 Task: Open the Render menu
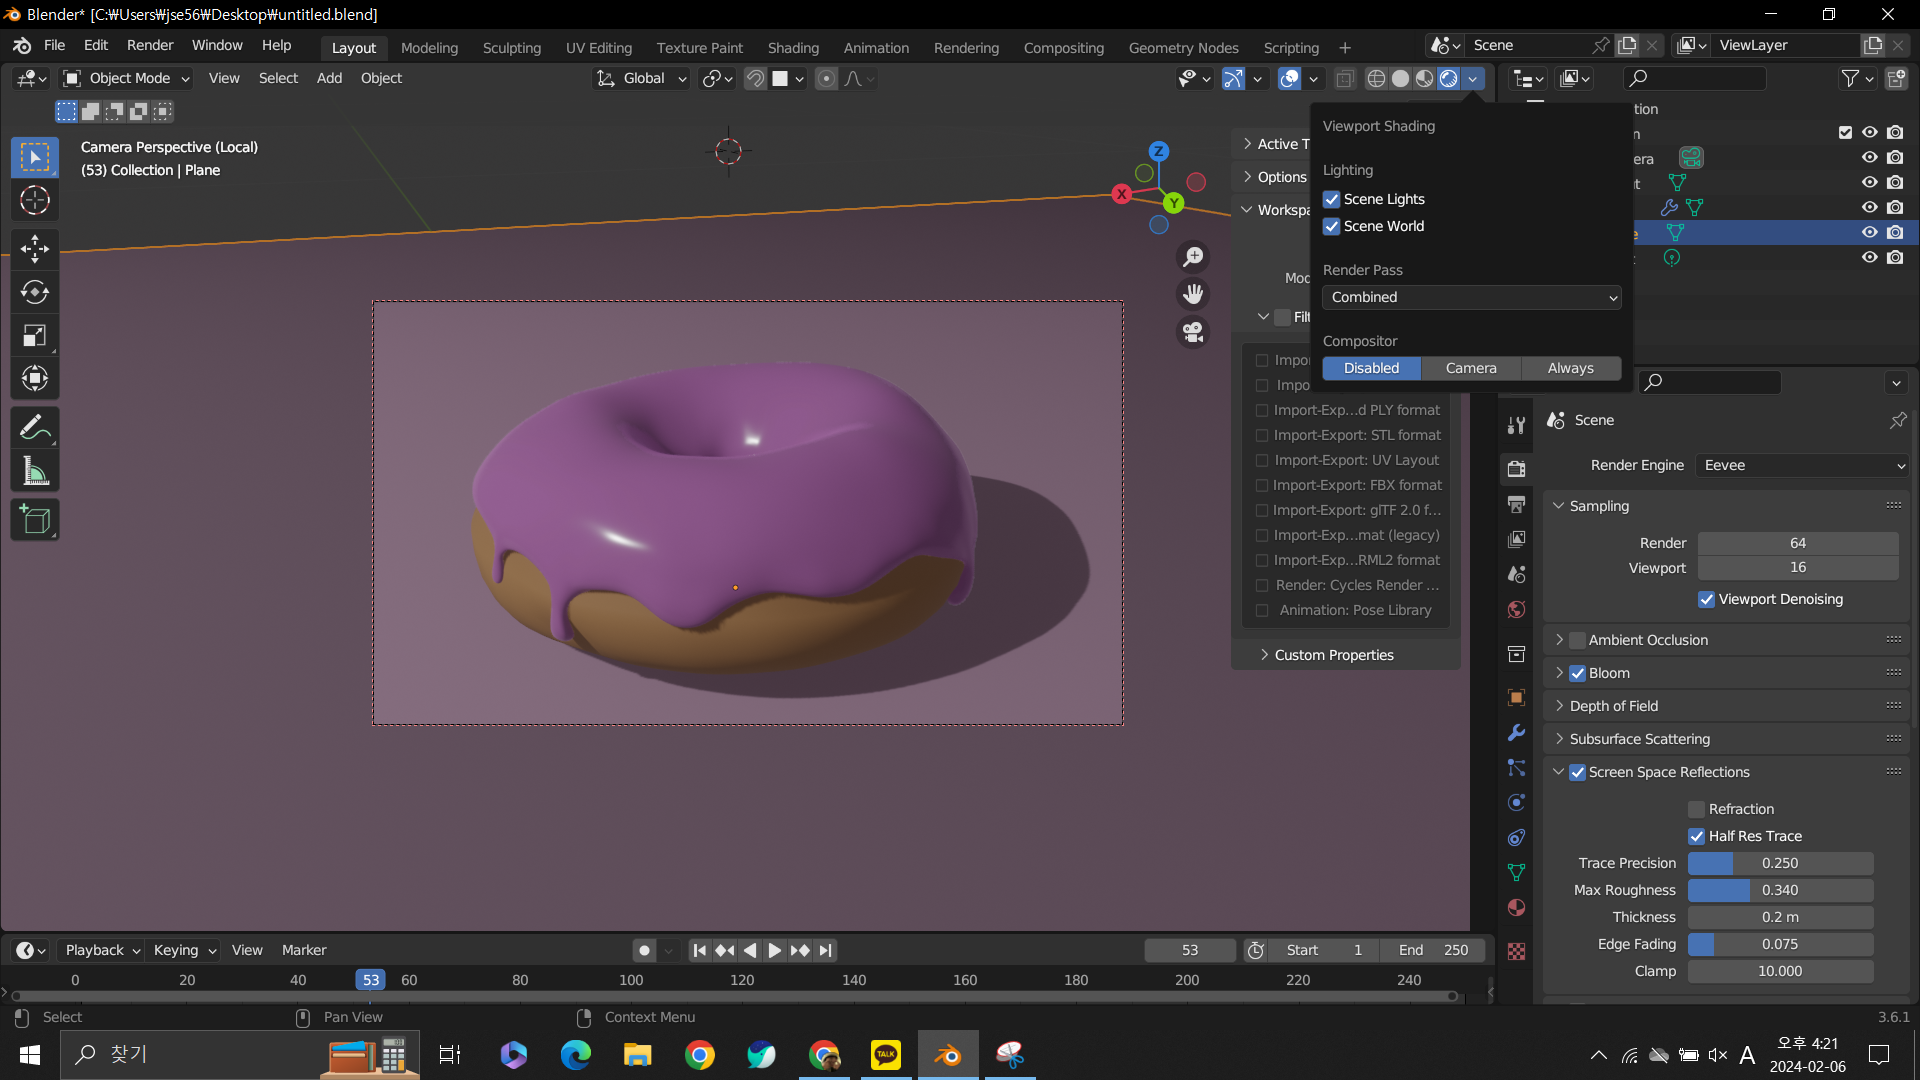point(150,45)
